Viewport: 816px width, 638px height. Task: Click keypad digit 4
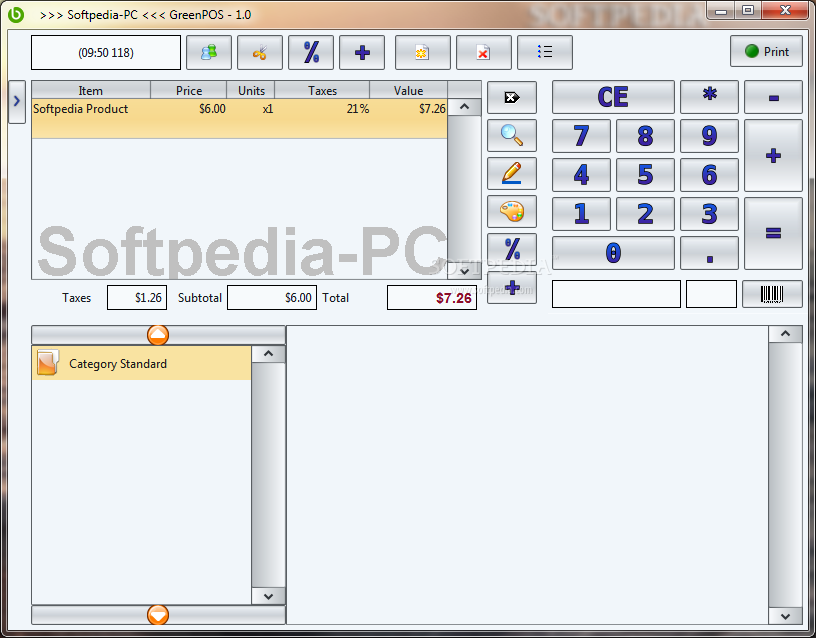point(581,175)
